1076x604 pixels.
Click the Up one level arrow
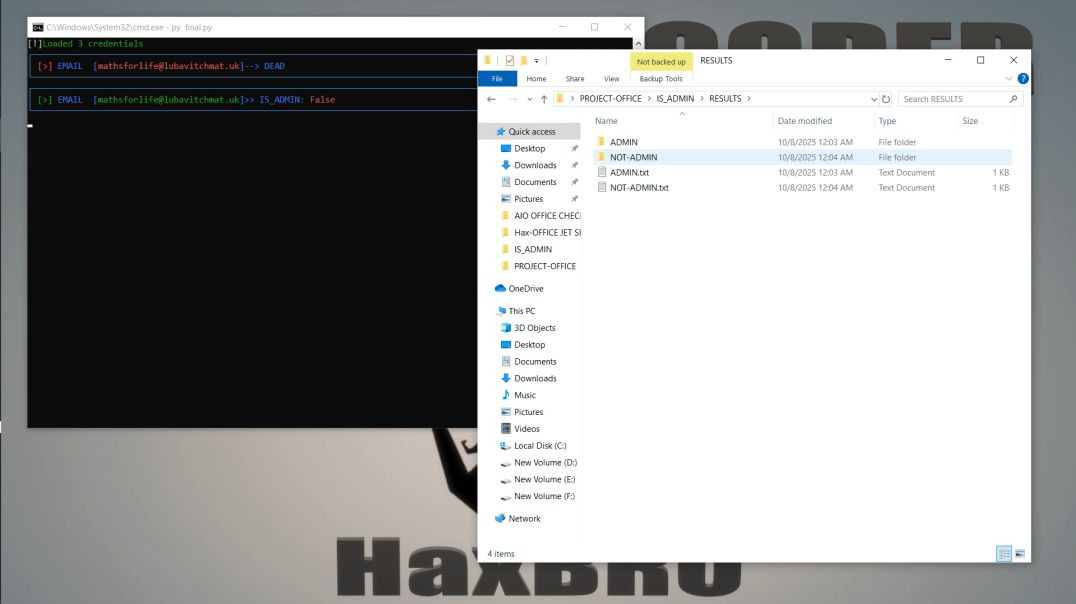(x=543, y=99)
